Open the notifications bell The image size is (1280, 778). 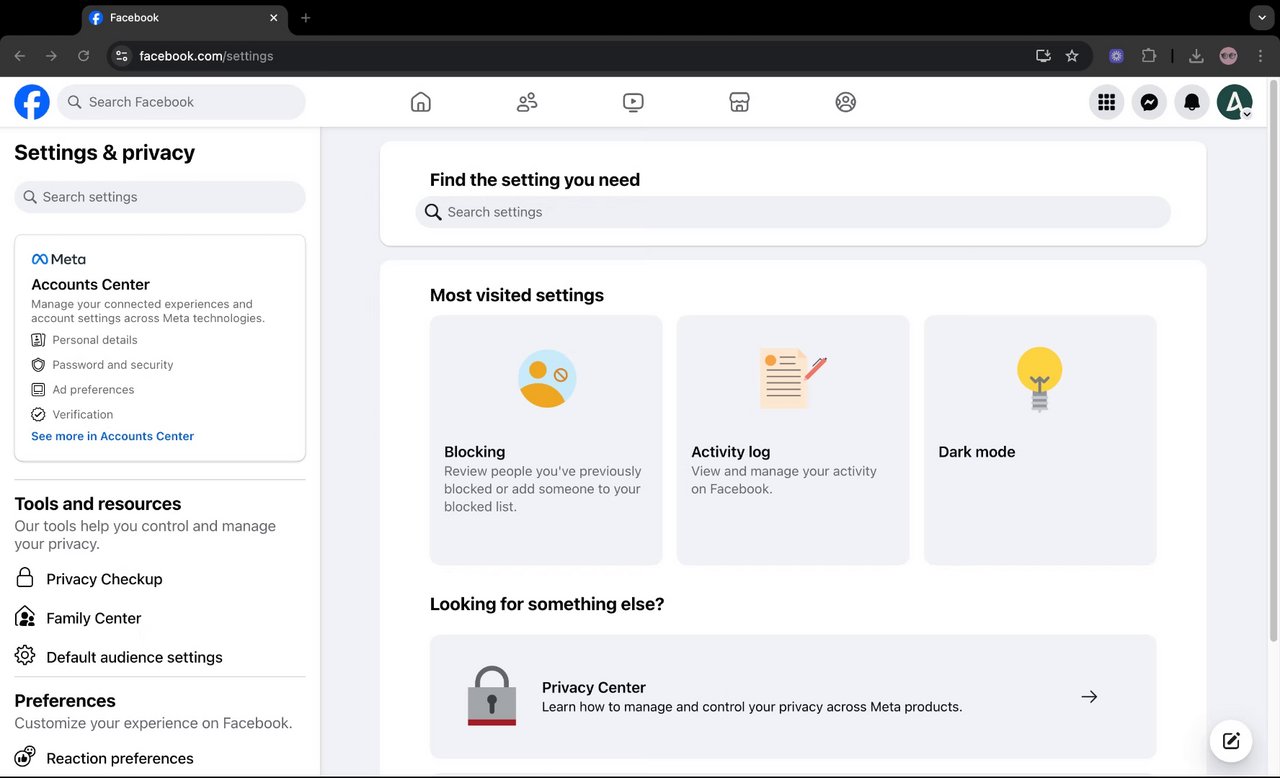tap(1192, 102)
